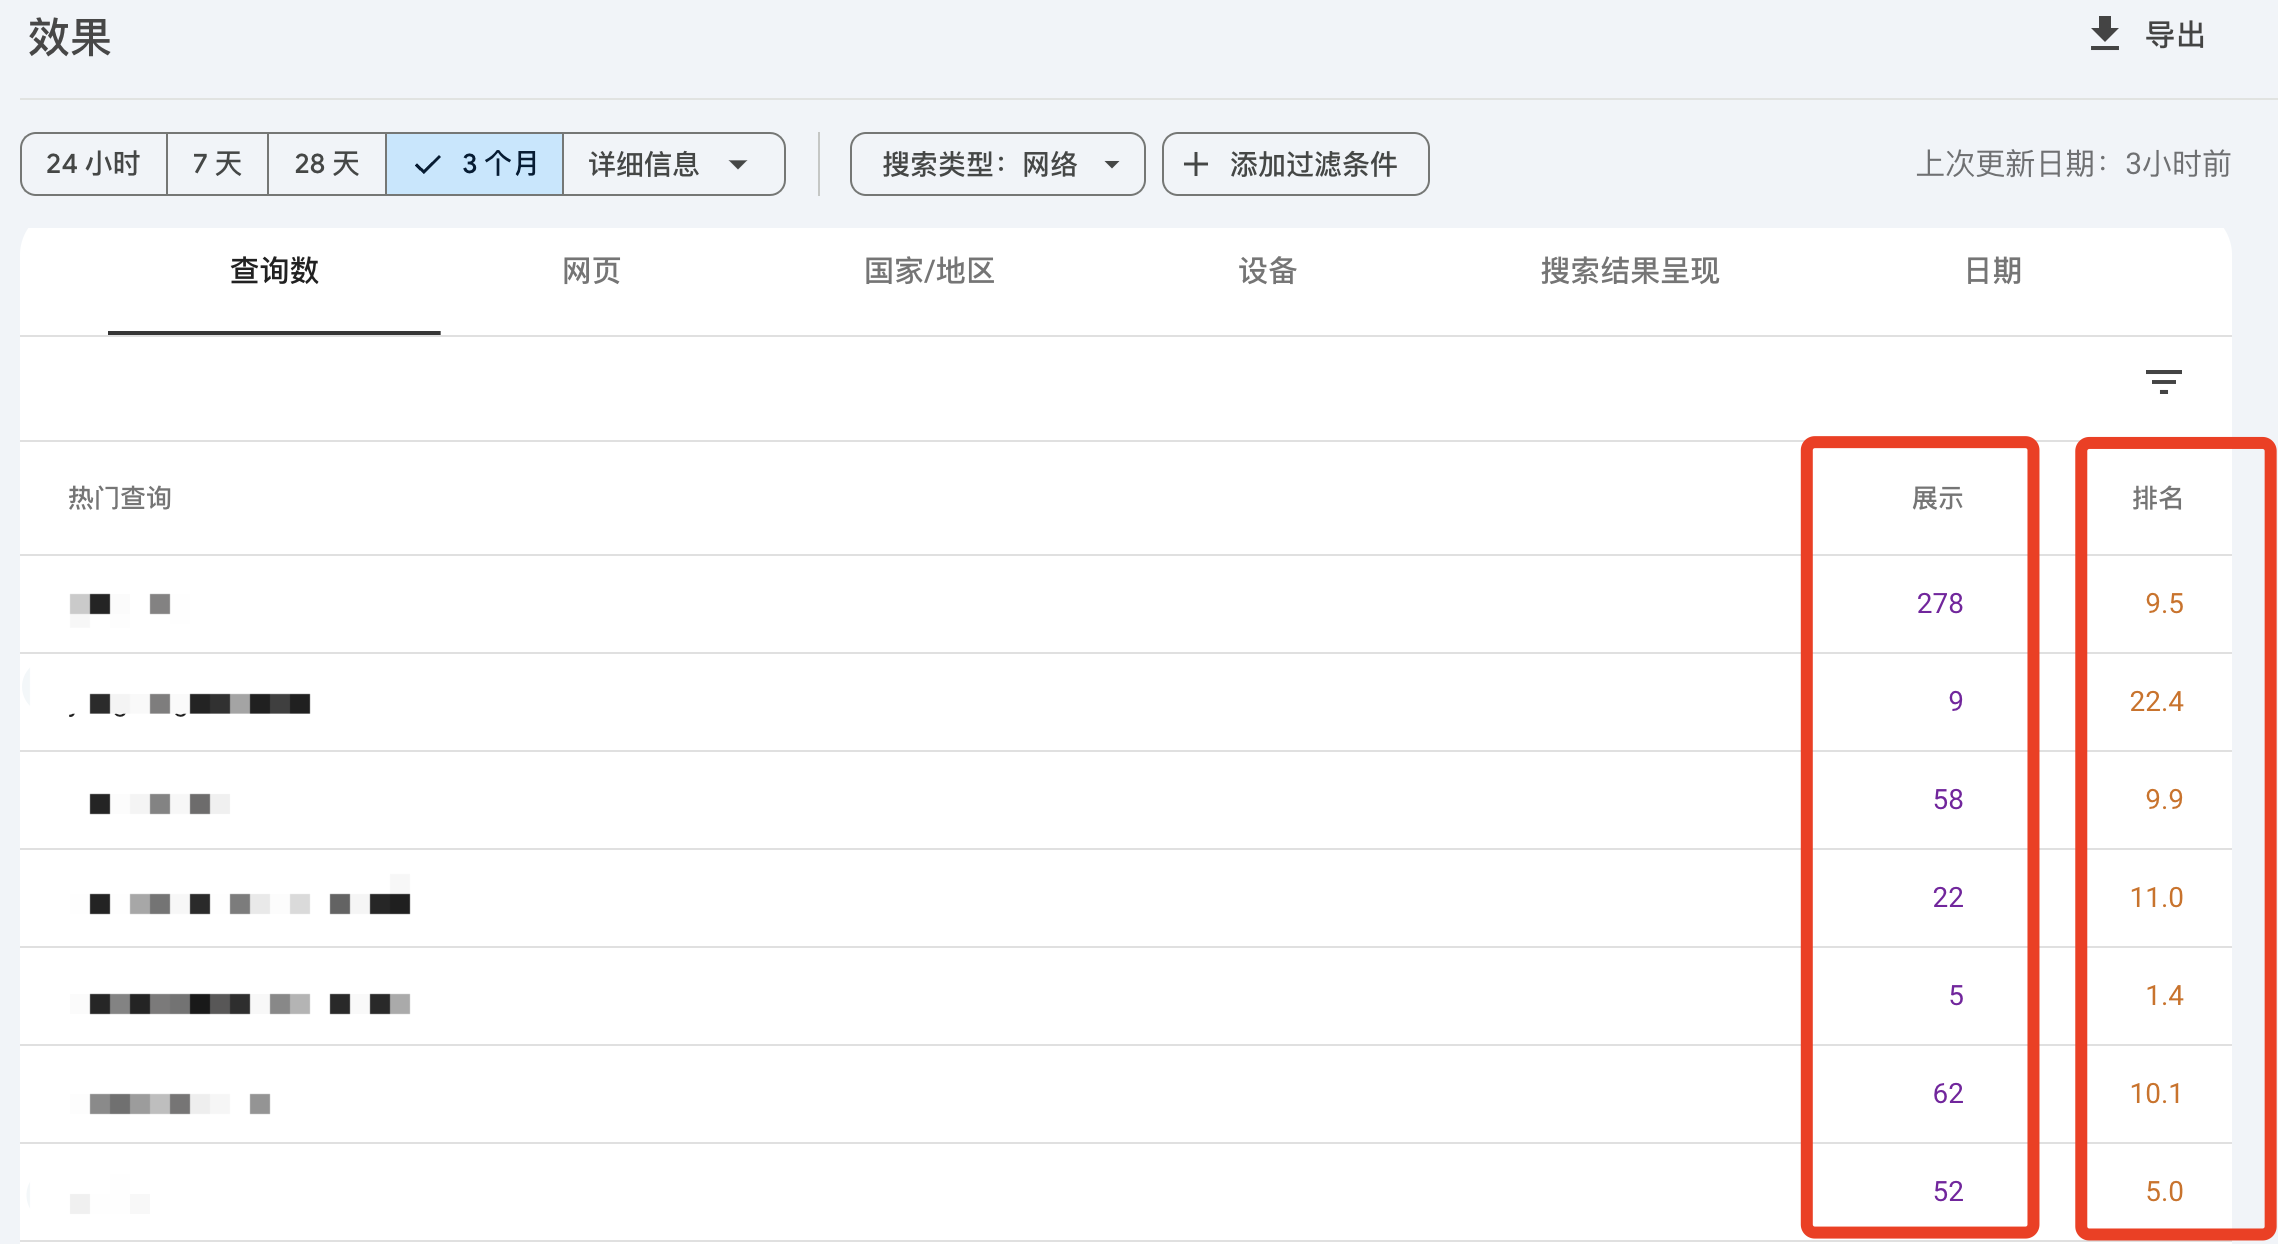The image size is (2278, 1244).
Task: Click the export download icon
Action: point(2104,34)
